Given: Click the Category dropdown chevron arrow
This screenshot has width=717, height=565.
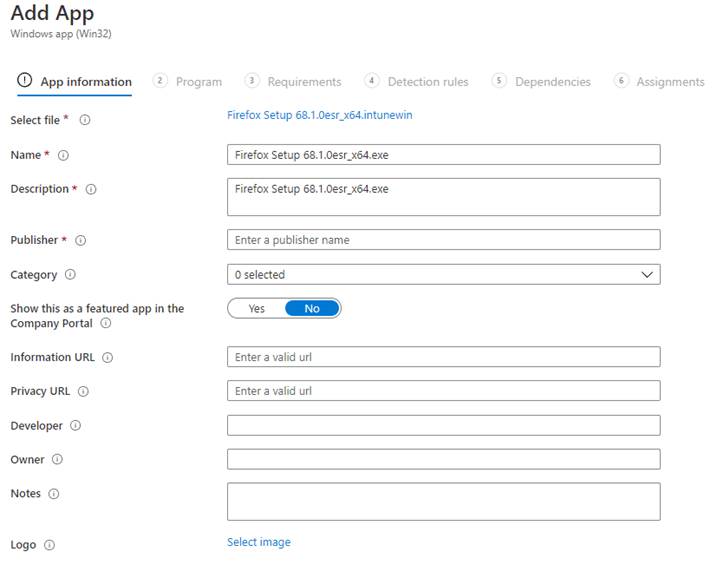Looking at the screenshot, I should click(x=647, y=275).
